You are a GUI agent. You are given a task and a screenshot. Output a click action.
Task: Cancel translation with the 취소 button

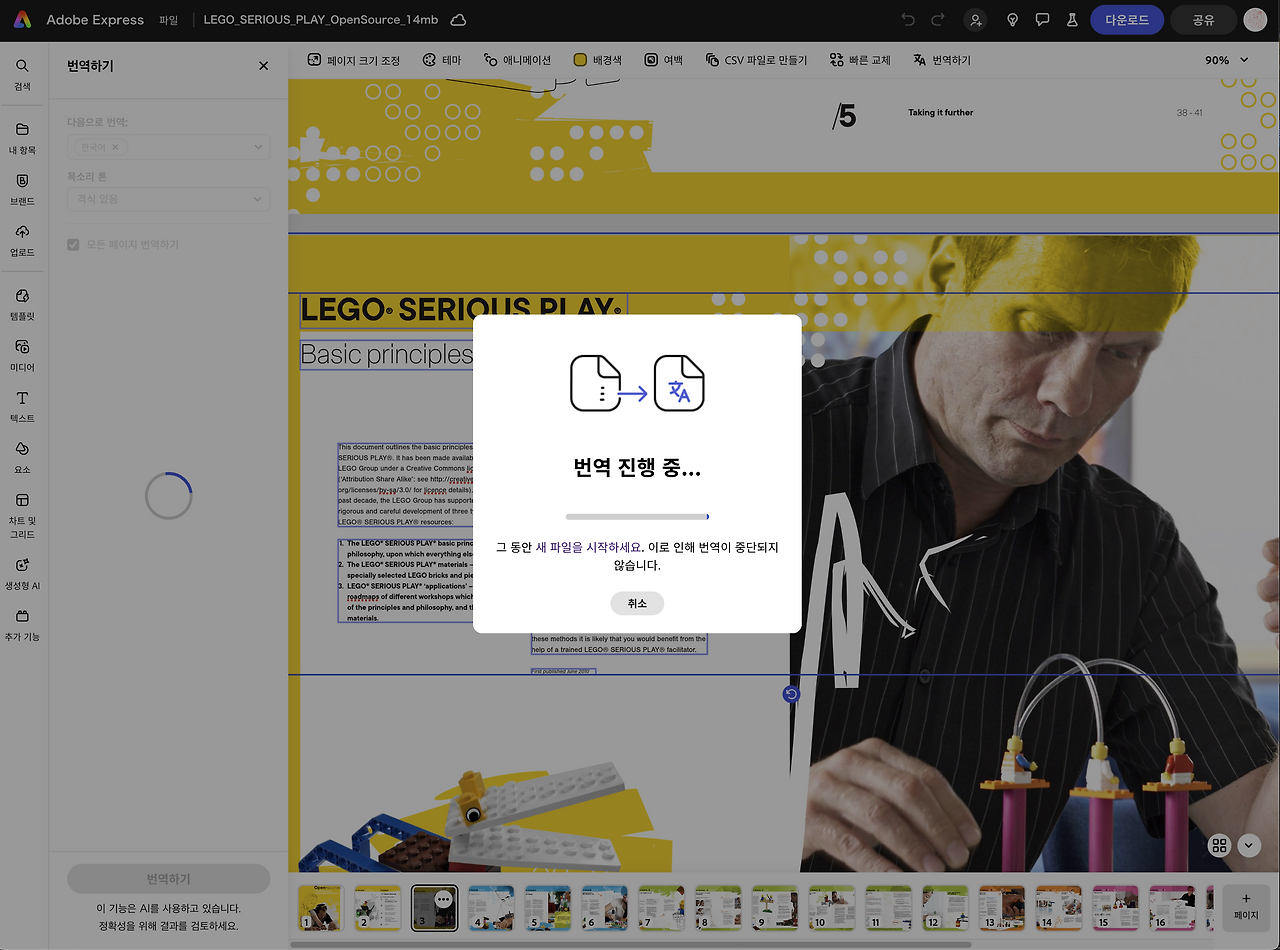[x=637, y=603]
